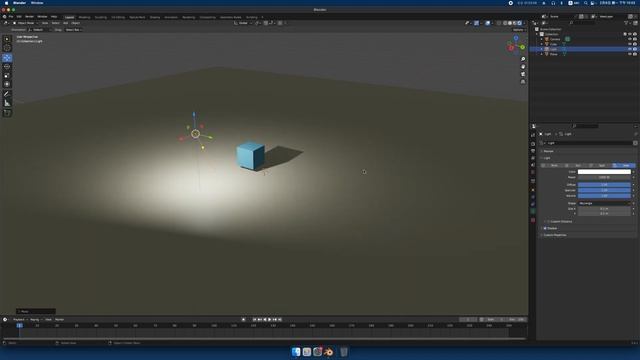Open the Shape Rectangle dropdown
640x360 pixels.
point(604,203)
